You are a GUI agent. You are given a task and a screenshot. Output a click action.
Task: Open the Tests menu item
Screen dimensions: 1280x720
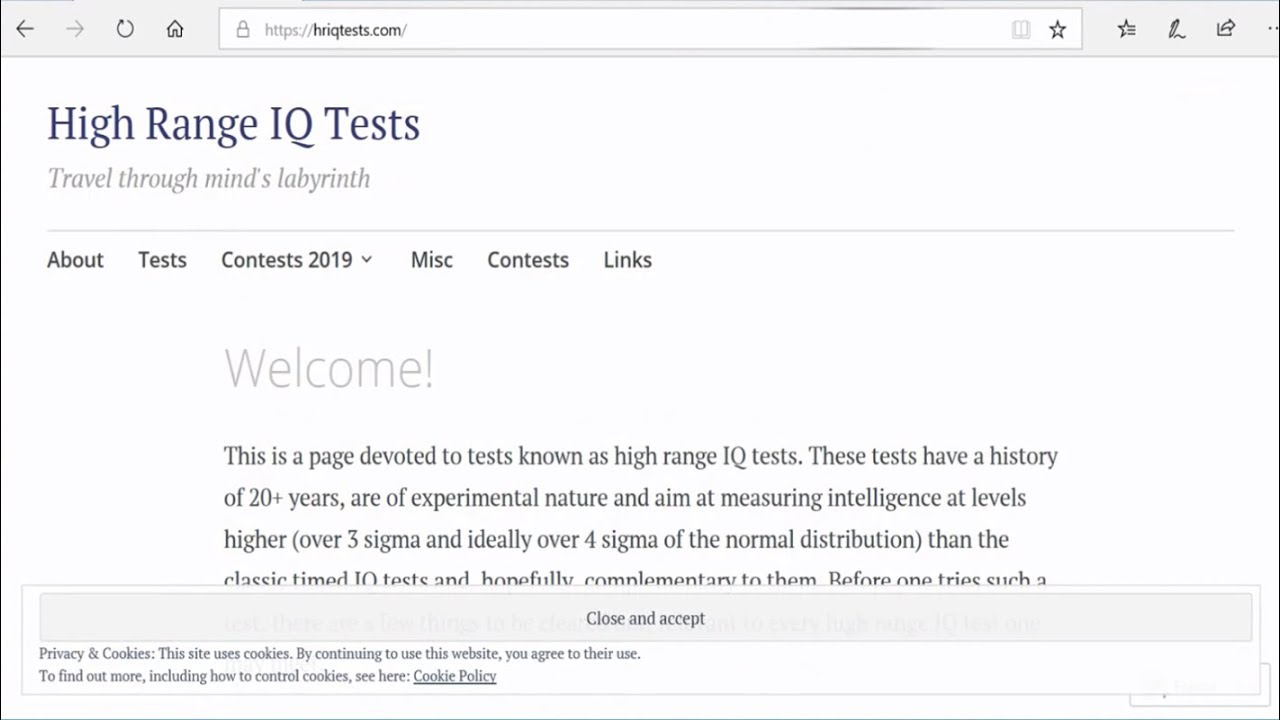pyautogui.click(x=162, y=260)
